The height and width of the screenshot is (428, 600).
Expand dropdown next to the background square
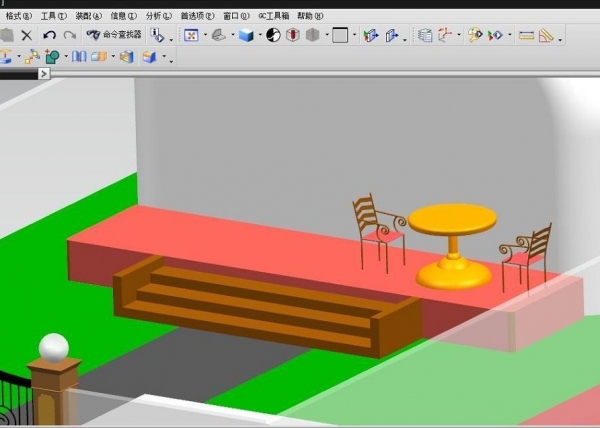coord(354,36)
